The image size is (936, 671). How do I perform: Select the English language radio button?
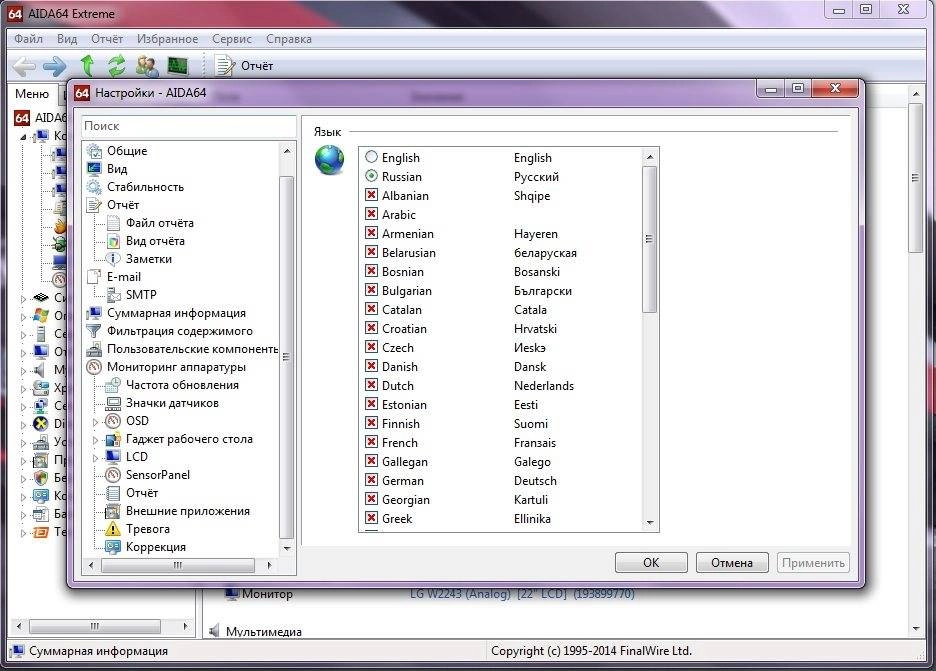click(371, 157)
